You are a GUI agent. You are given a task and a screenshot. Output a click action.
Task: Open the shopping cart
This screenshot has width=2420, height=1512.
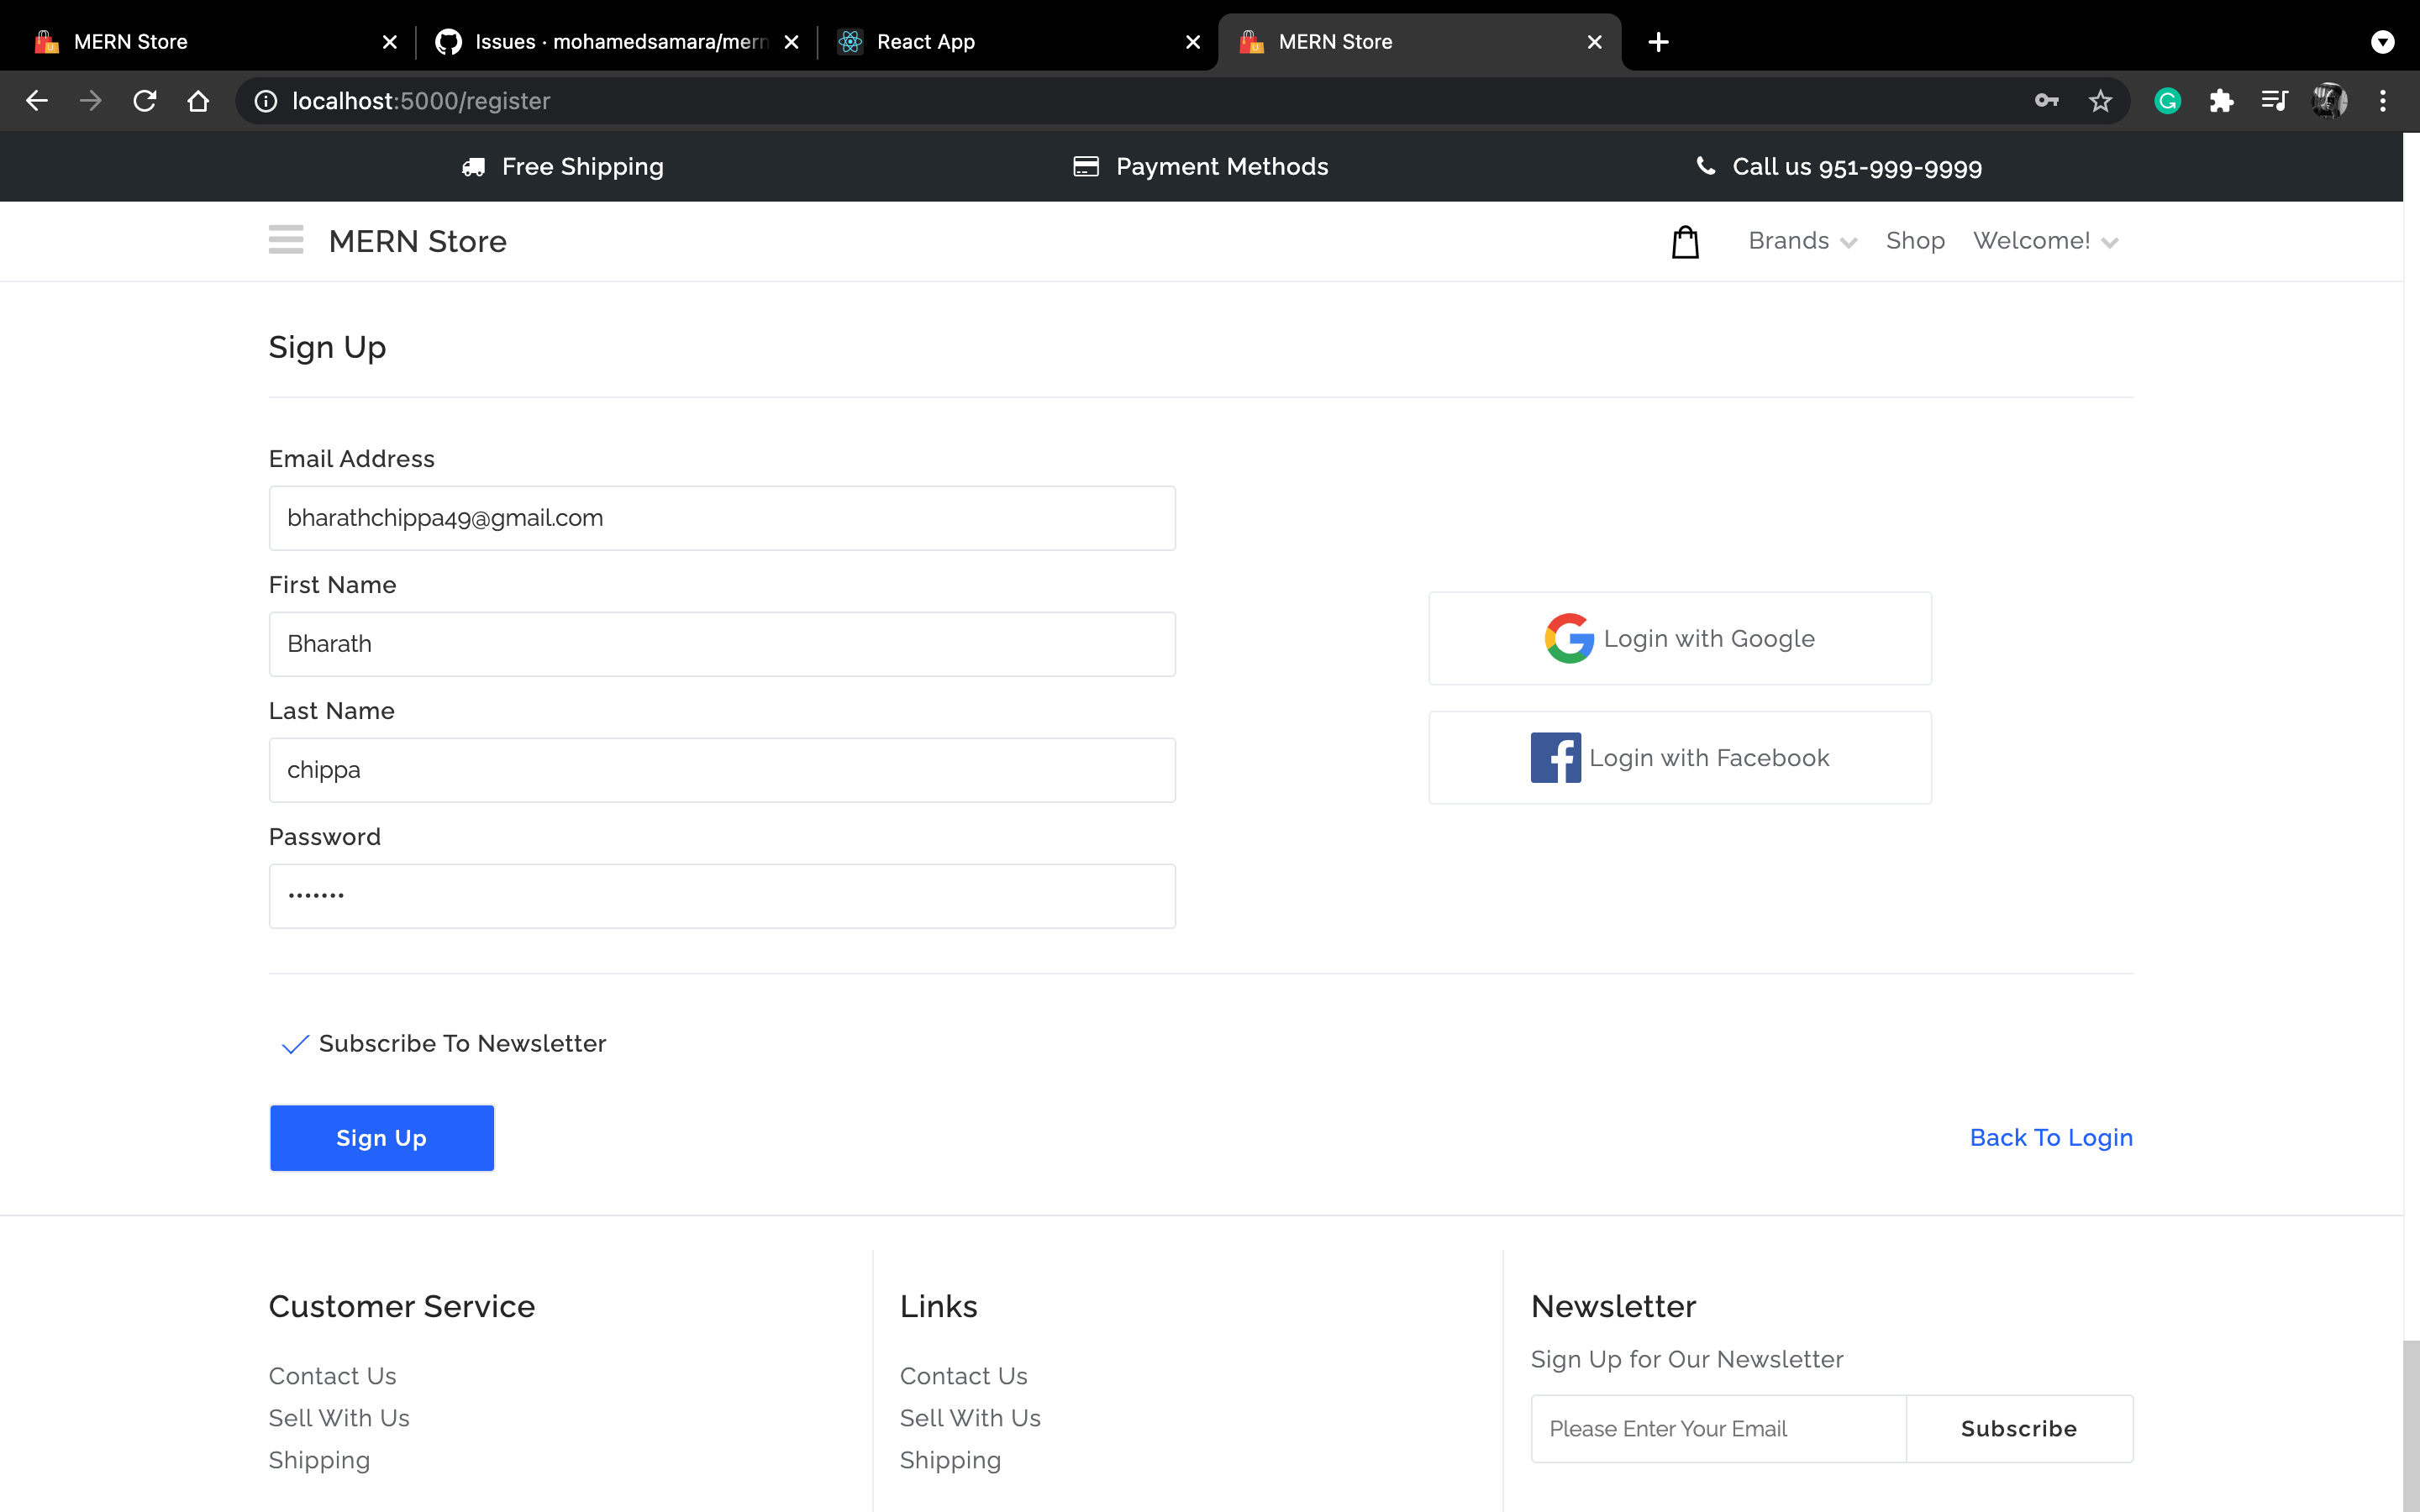[1686, 240]
